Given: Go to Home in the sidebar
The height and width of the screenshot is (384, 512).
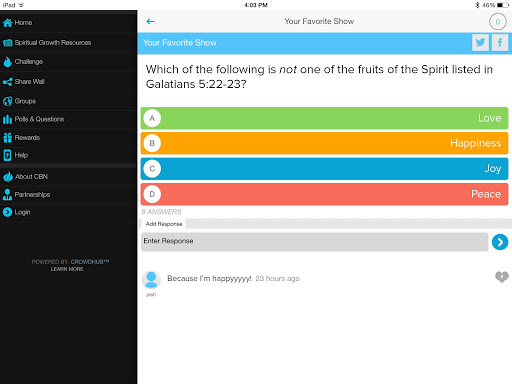Looking at the screenshot, I should click(x=68, y=23).
